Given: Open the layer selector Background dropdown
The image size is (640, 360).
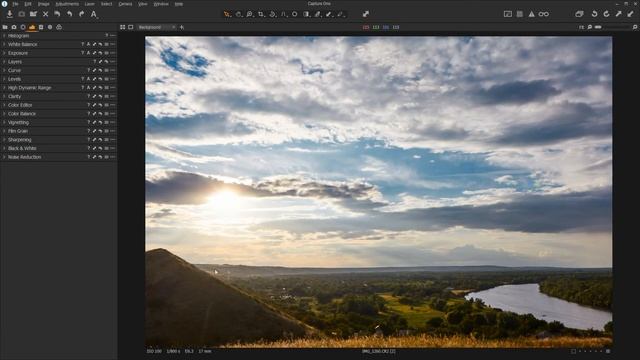Looking at the screenshot, I should click(x=157, y=27).
